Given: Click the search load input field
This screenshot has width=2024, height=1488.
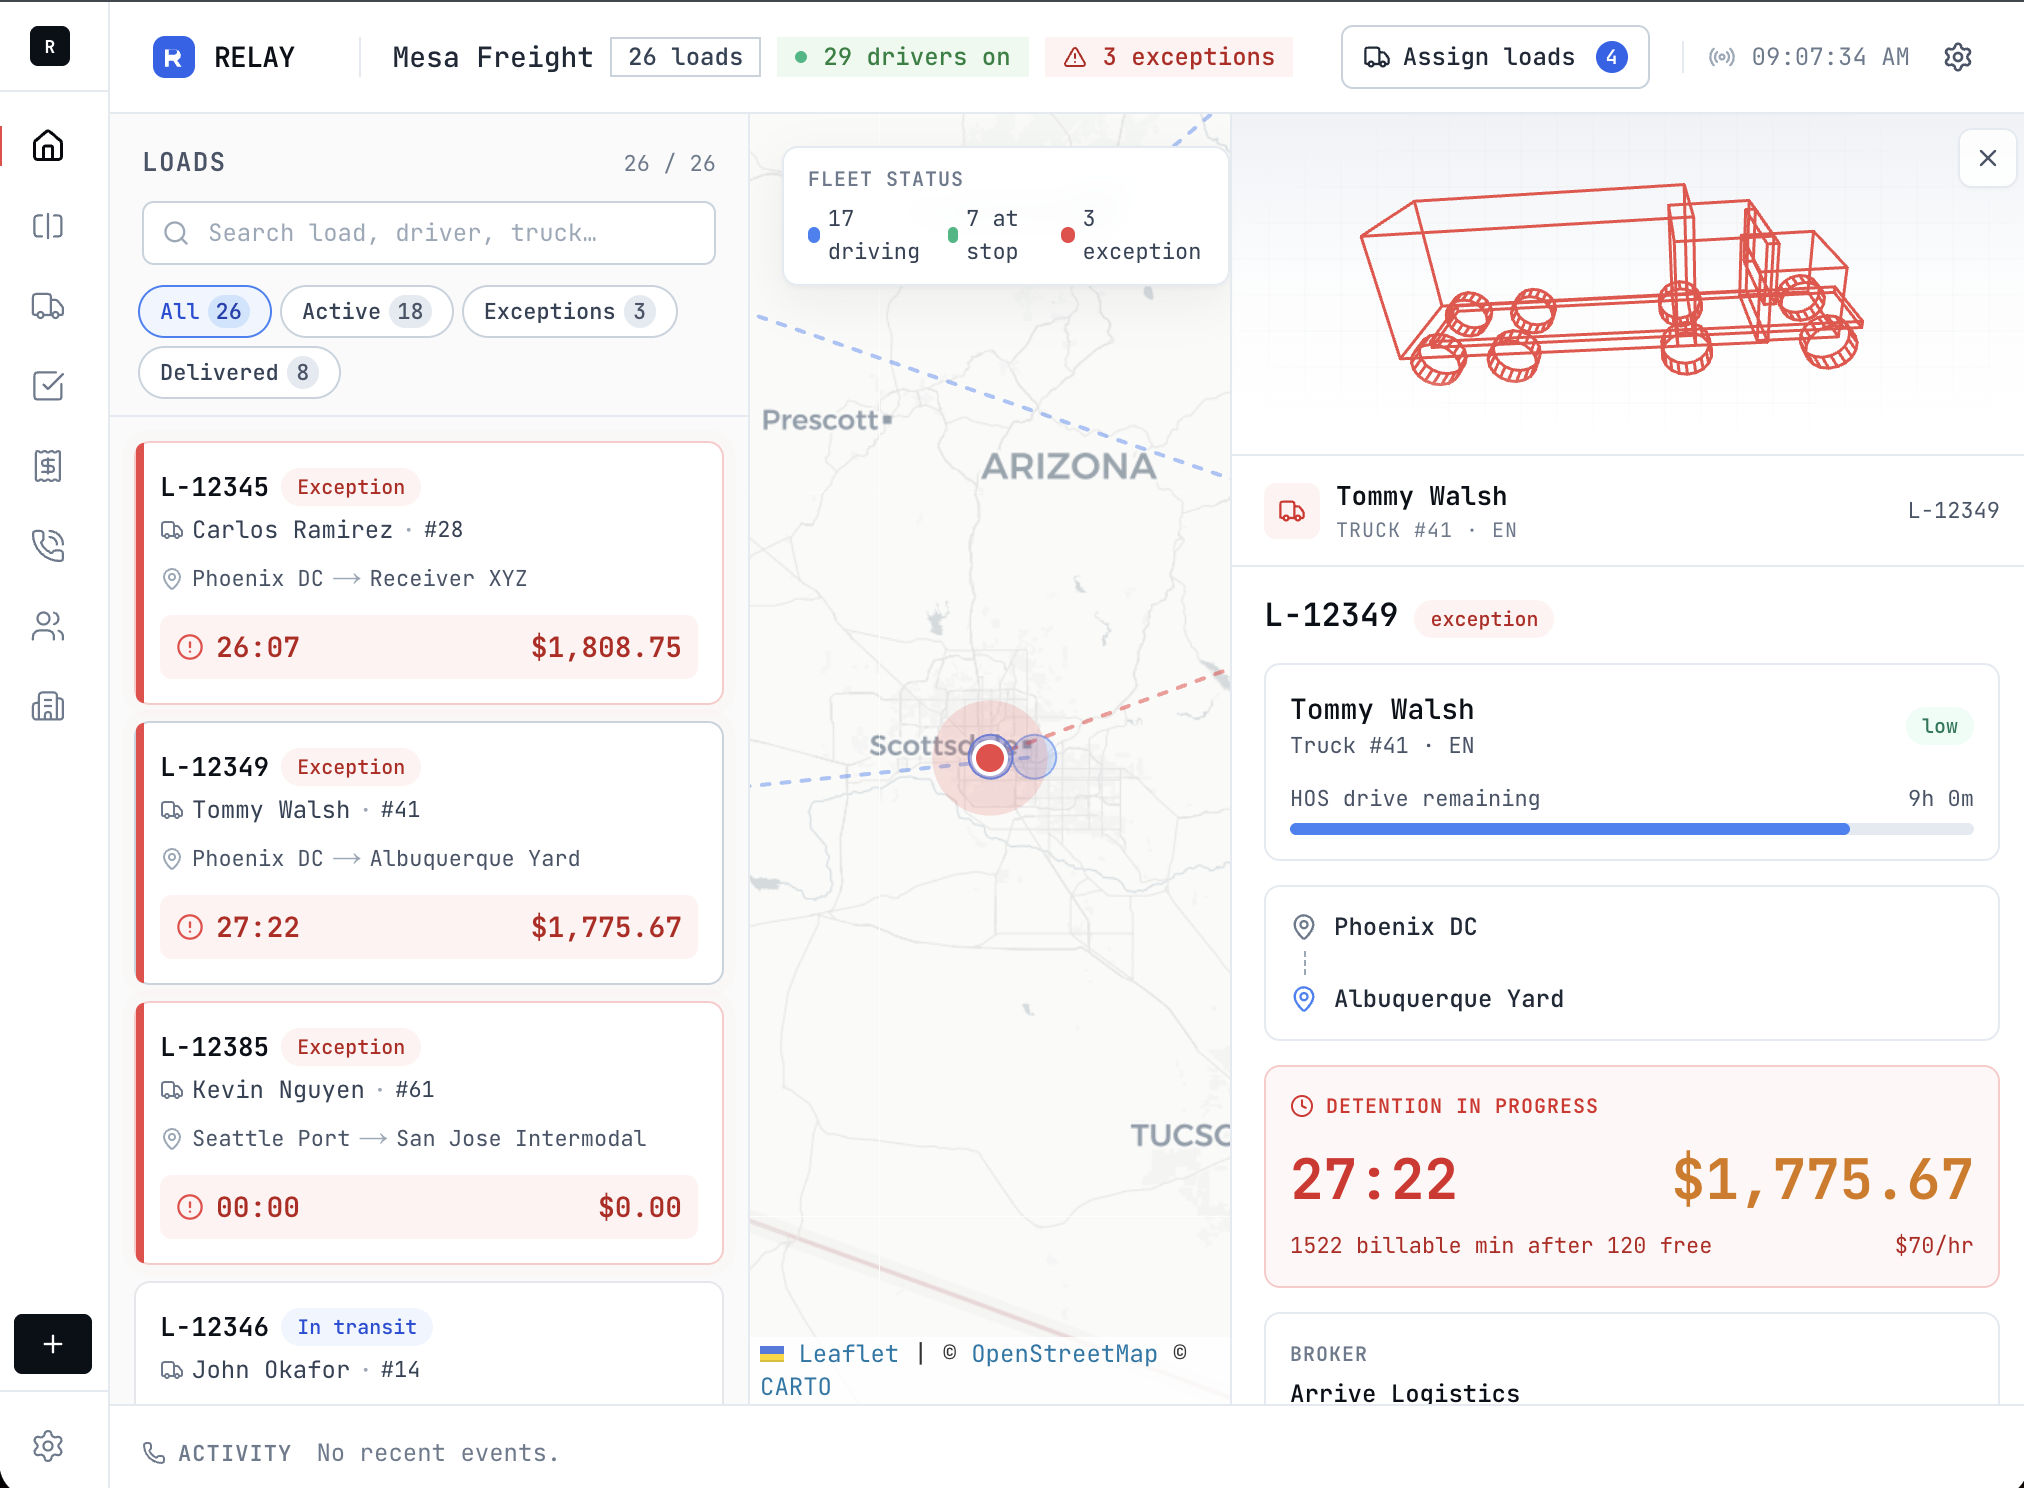Looking at the screenshot, I should [x=429, y=233].
